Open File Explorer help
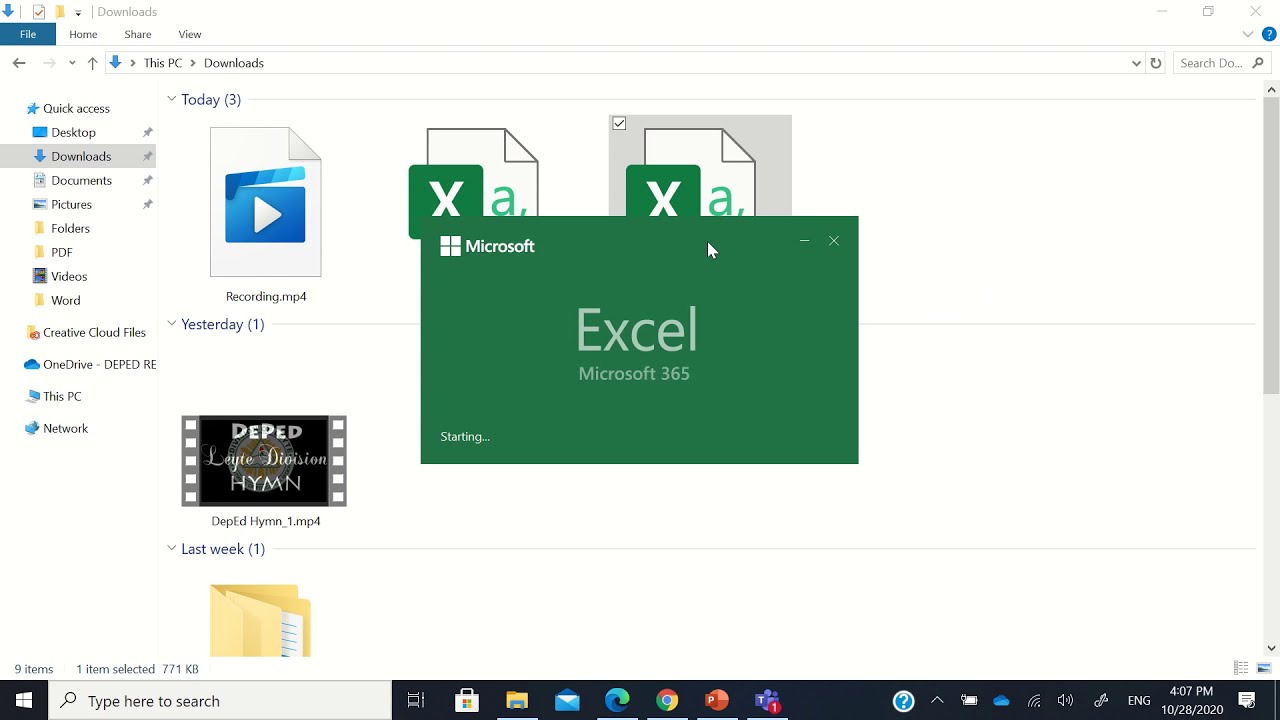1280x720 pixels. (1269, 34)
